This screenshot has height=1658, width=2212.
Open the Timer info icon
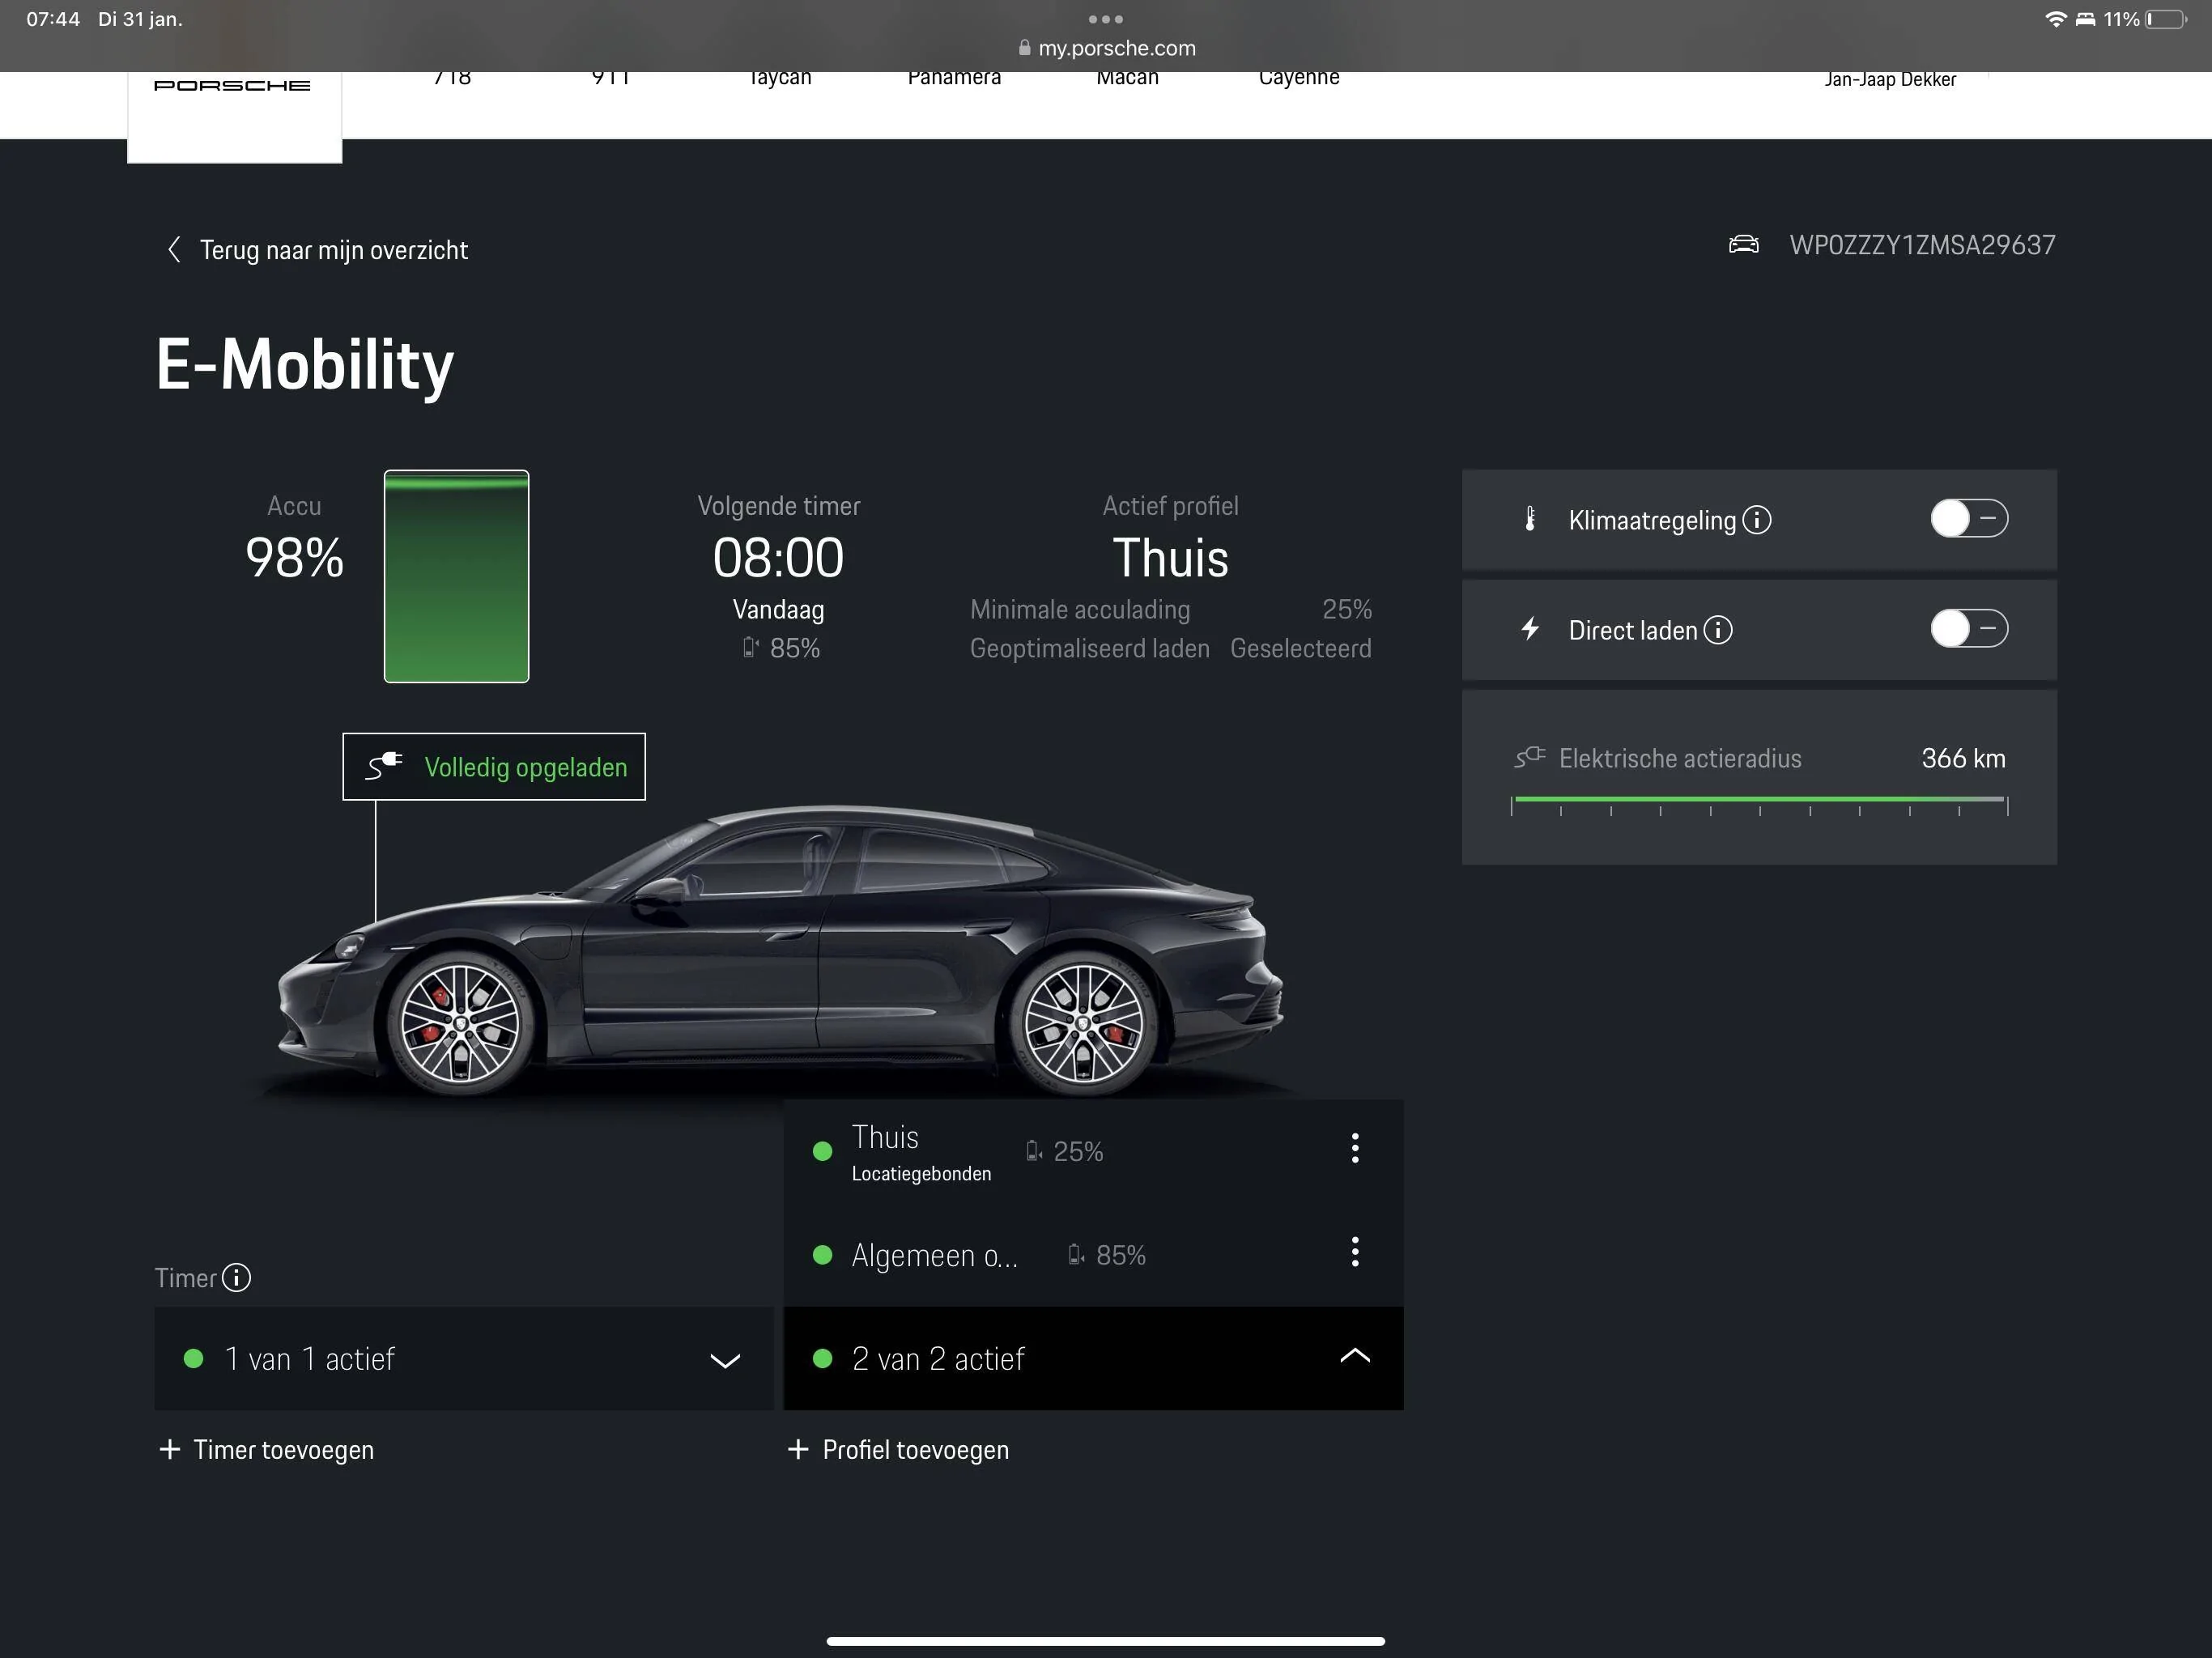[x=236, y=1277]
